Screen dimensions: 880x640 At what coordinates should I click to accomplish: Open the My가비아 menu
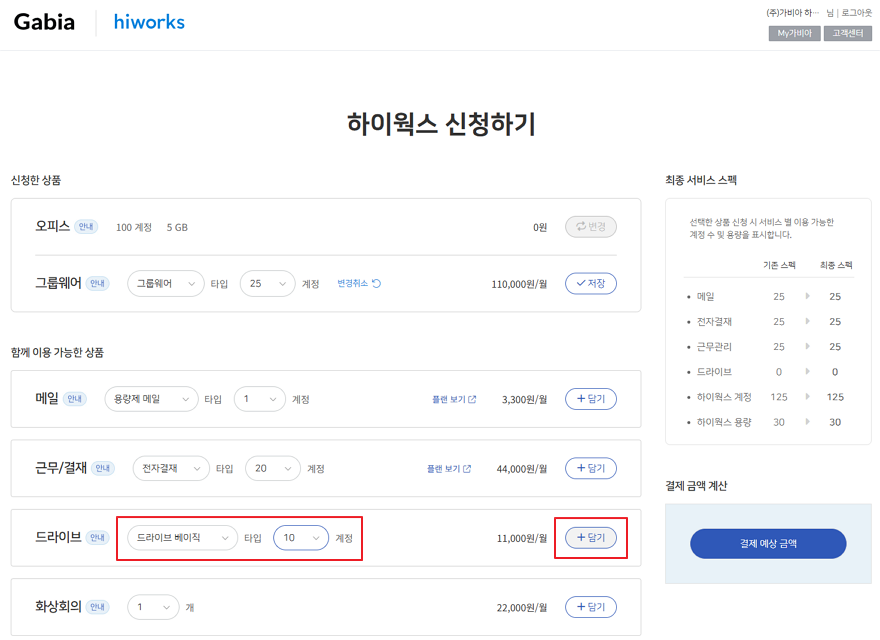pos(794,34)
